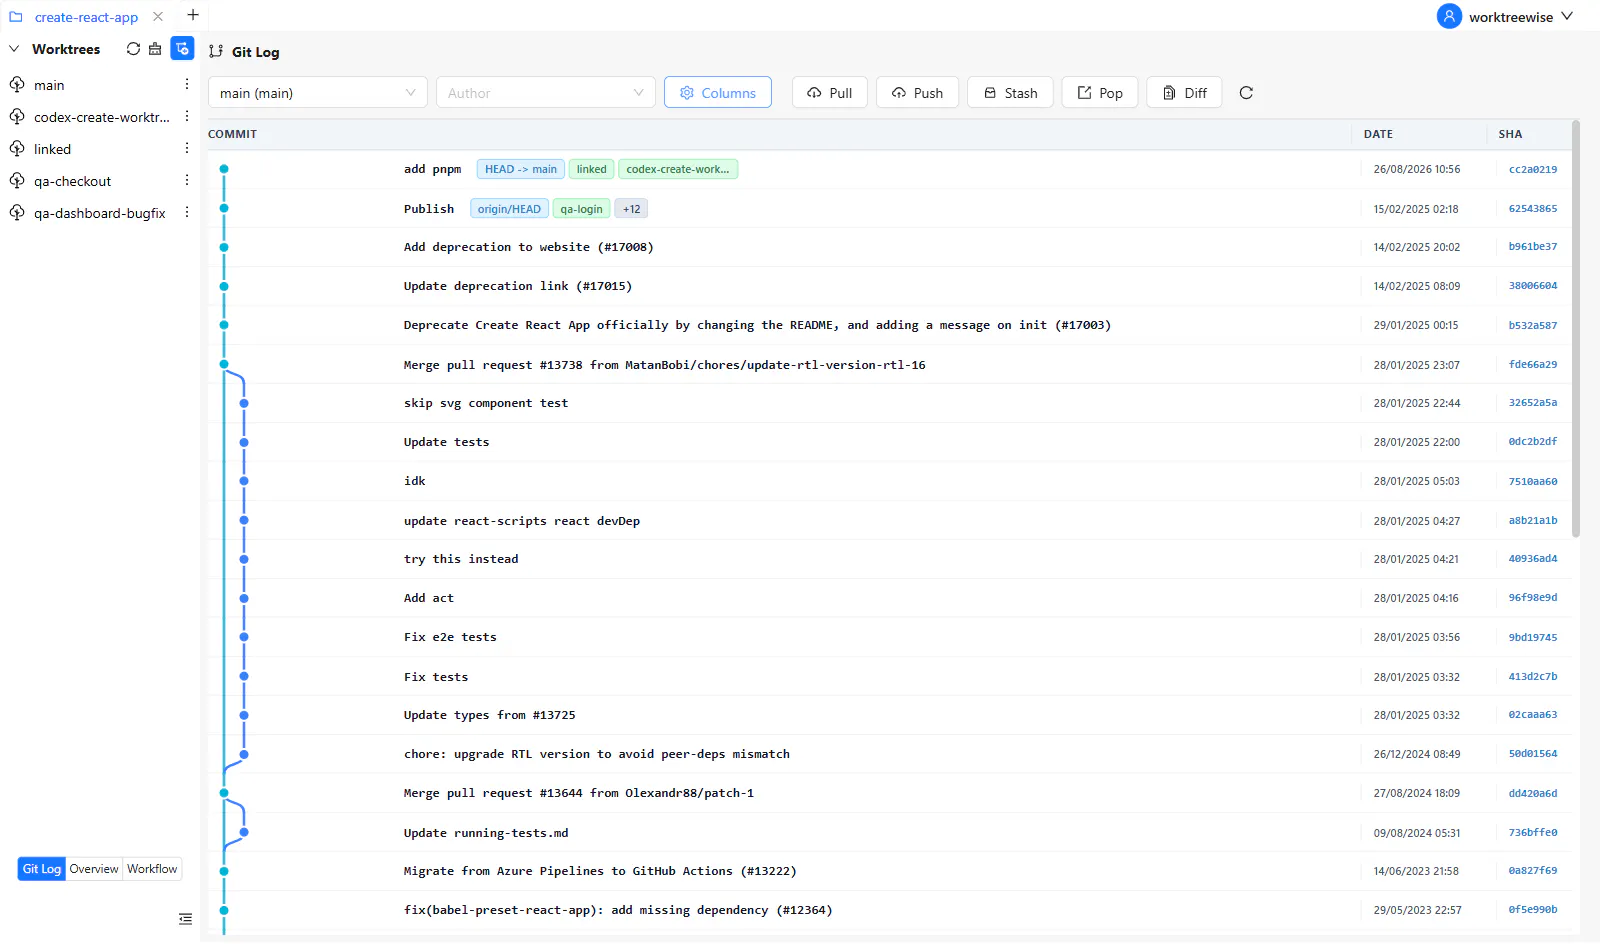Click date 26/12/2024 08:49
The height and width of the screenshot is (950, 1600).
tap(1416, 754)
